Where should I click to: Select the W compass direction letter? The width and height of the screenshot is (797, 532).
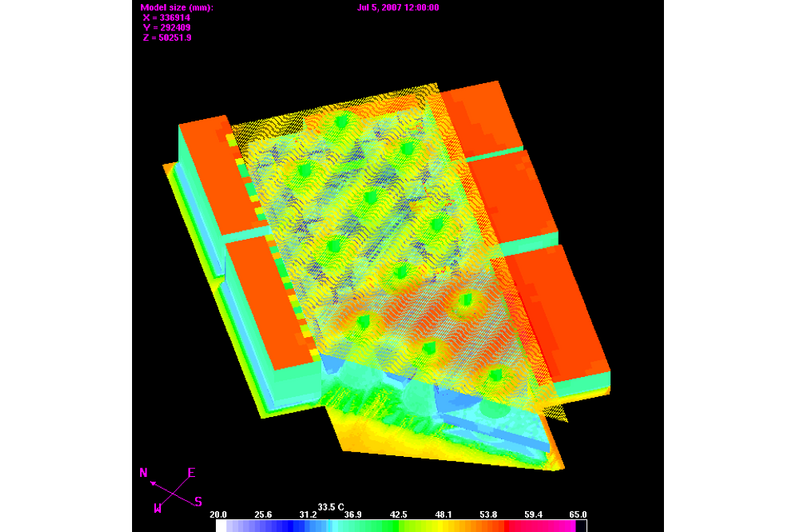[x=157, y=508]
